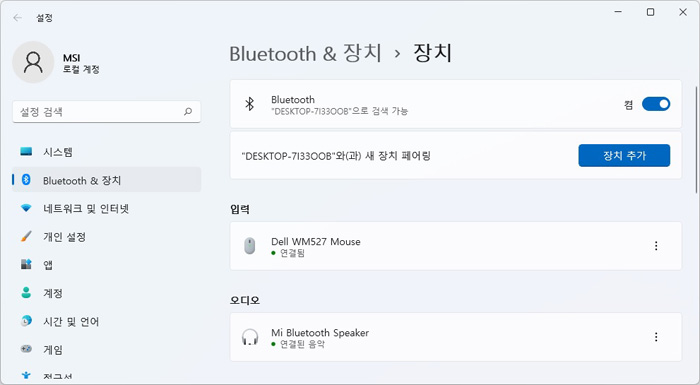This screenshot has width=700, height=385.
Task: Select Bluetooth & 장치 in sidebar
Action: click(x=107, y=180)
